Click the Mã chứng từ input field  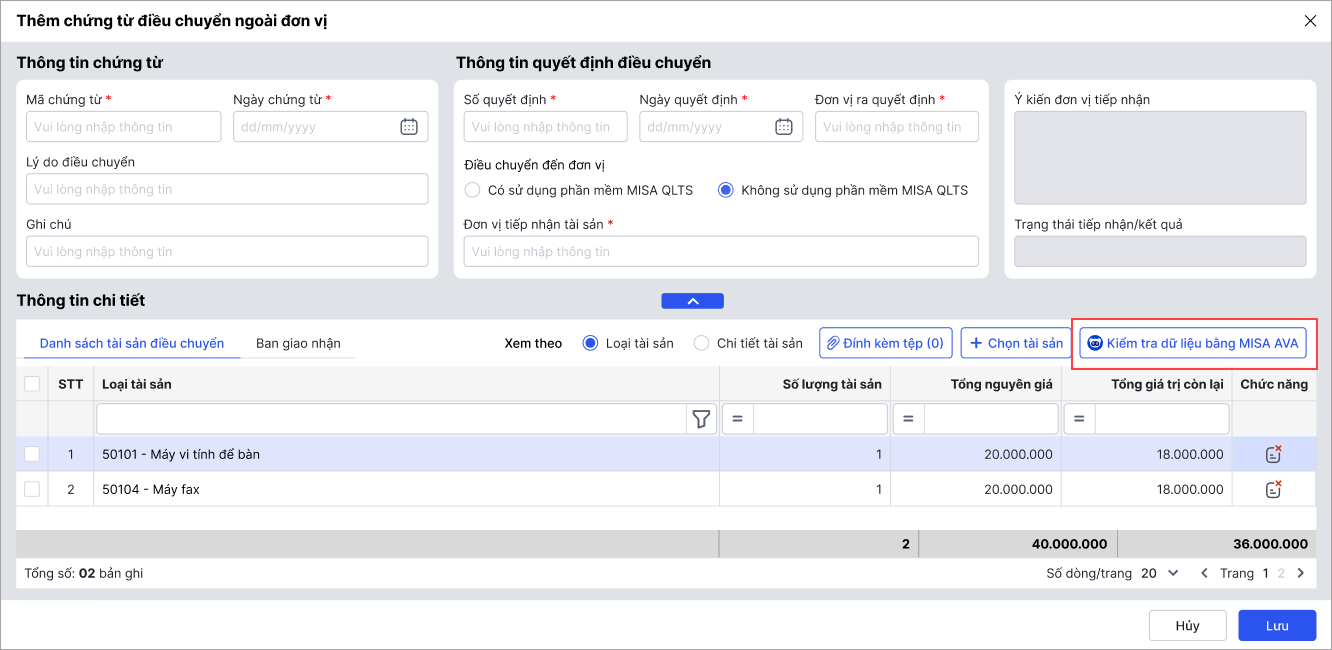click(x=123, y=127)
